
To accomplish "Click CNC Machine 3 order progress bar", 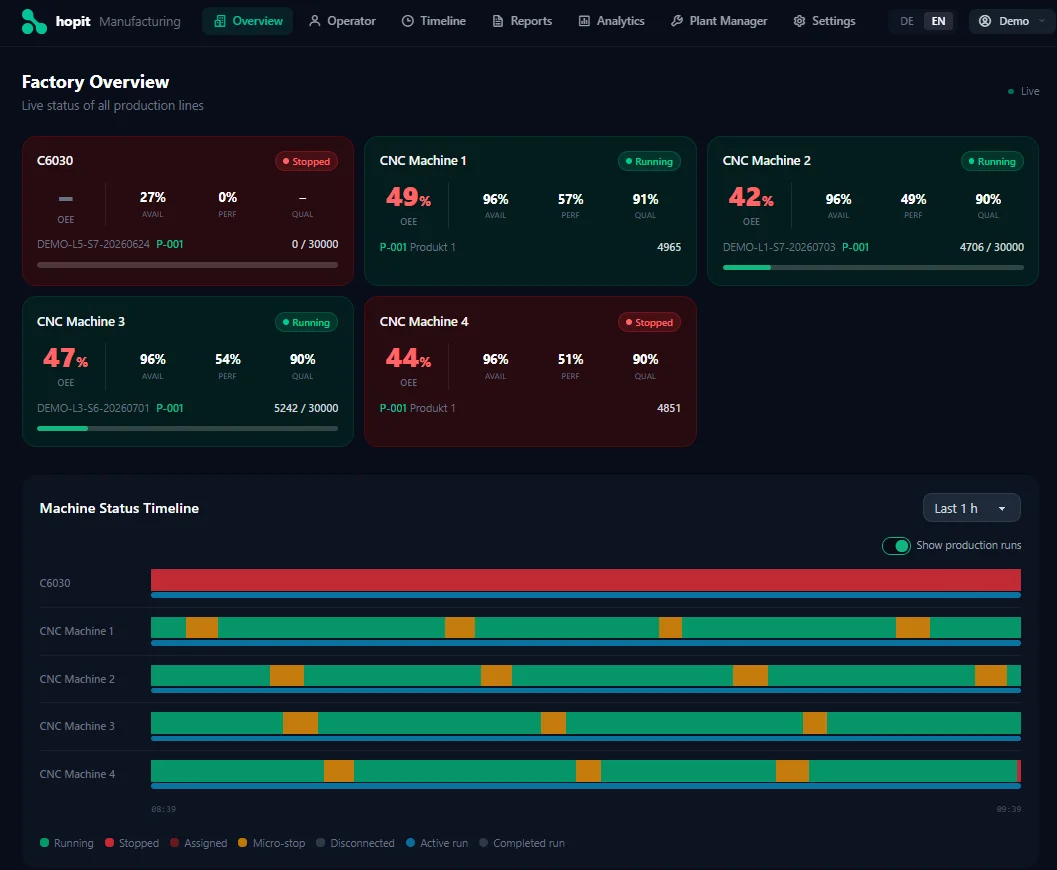I will click(x=187, y=428).
